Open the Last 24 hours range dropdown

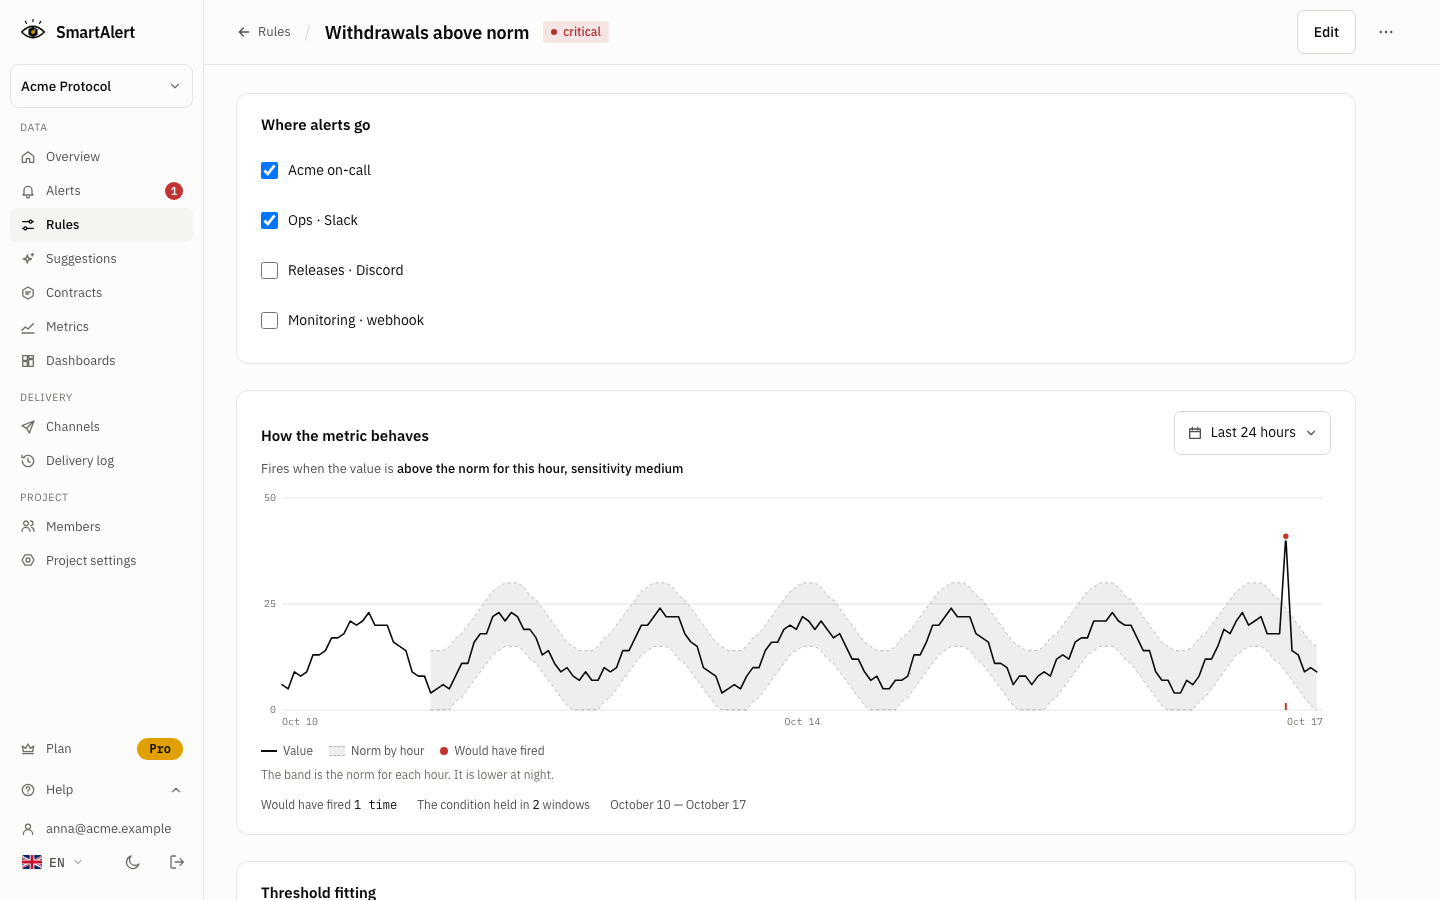1252,433
